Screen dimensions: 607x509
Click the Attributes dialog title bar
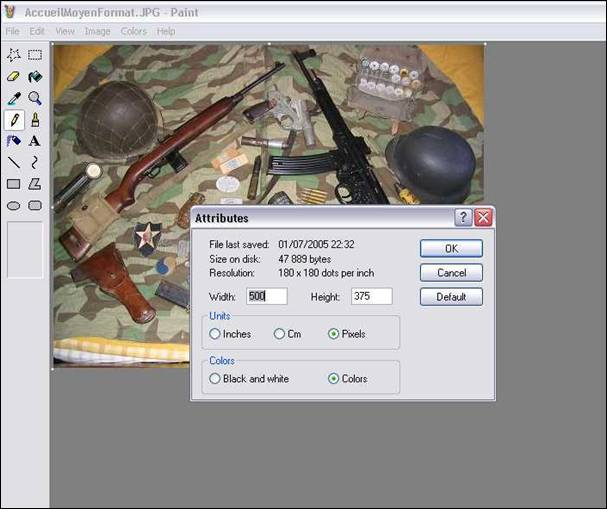(322, 218)
